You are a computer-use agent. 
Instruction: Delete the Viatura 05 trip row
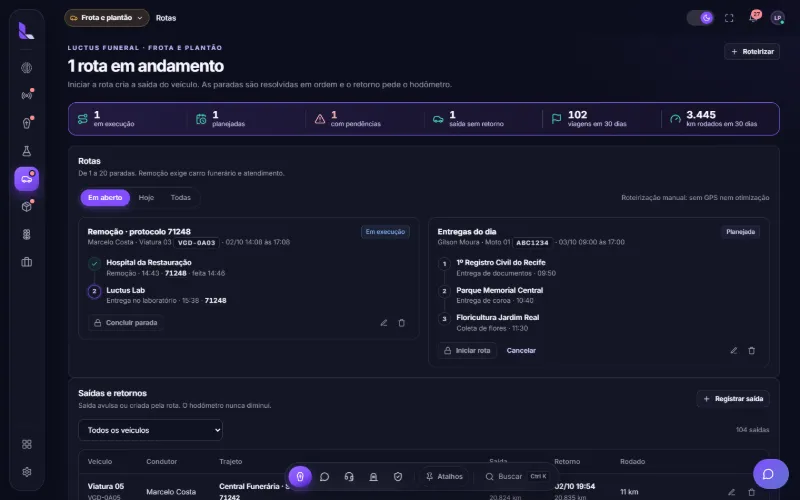click(752, 492)
